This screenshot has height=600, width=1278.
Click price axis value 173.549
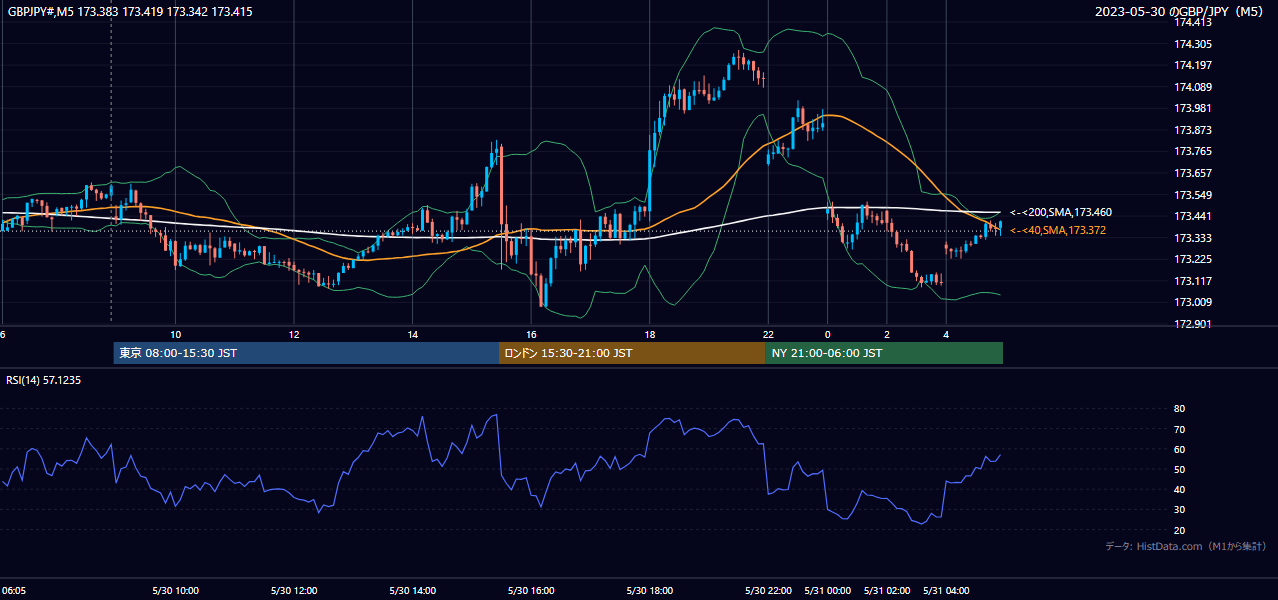point(1192,195)
